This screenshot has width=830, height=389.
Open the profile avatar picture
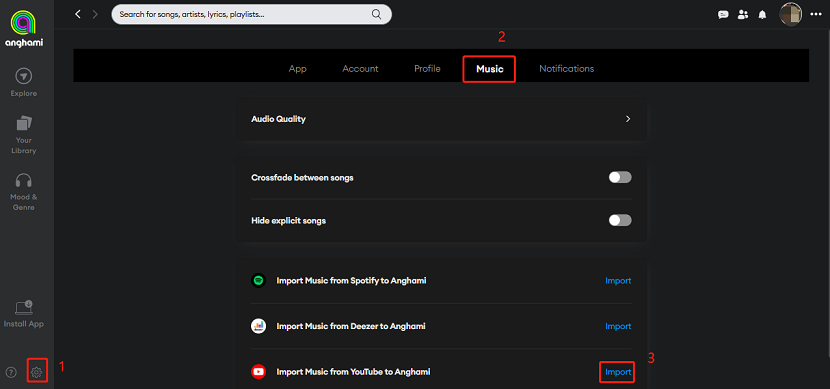[791, 14]
